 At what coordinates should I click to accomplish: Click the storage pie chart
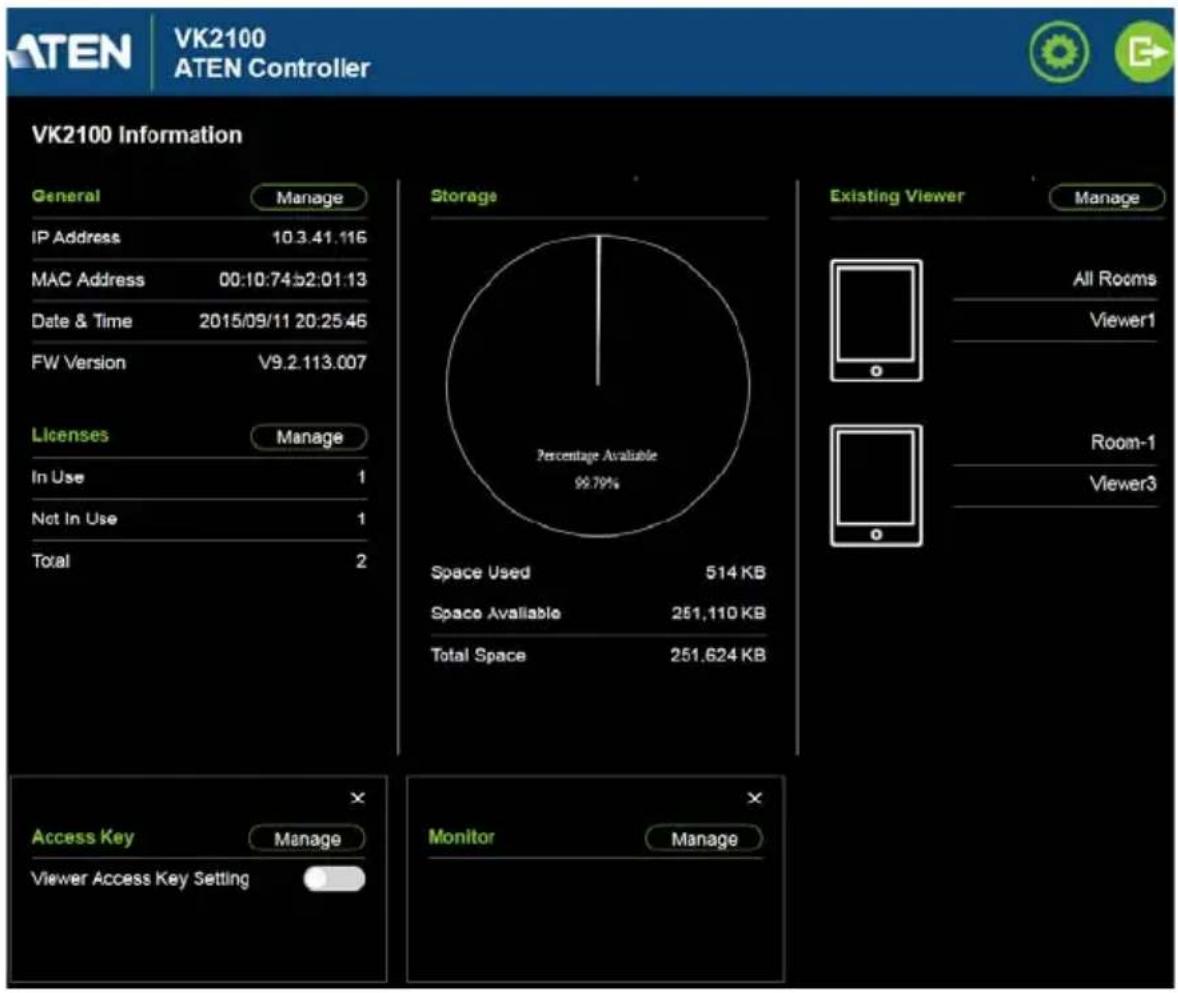click(598, 385)
